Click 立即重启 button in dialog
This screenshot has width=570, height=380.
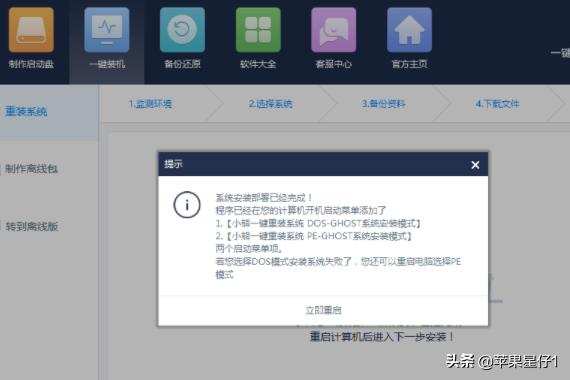point(323,310)
